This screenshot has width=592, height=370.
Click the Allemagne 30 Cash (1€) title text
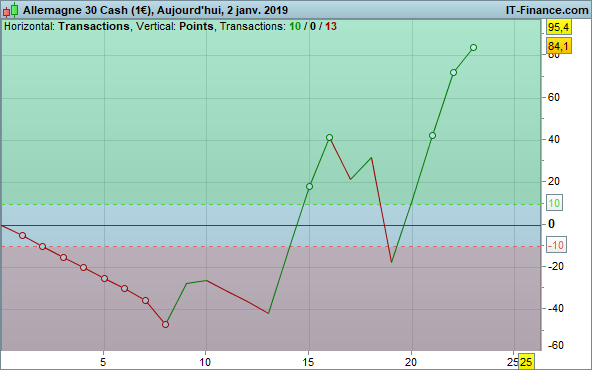88,10
